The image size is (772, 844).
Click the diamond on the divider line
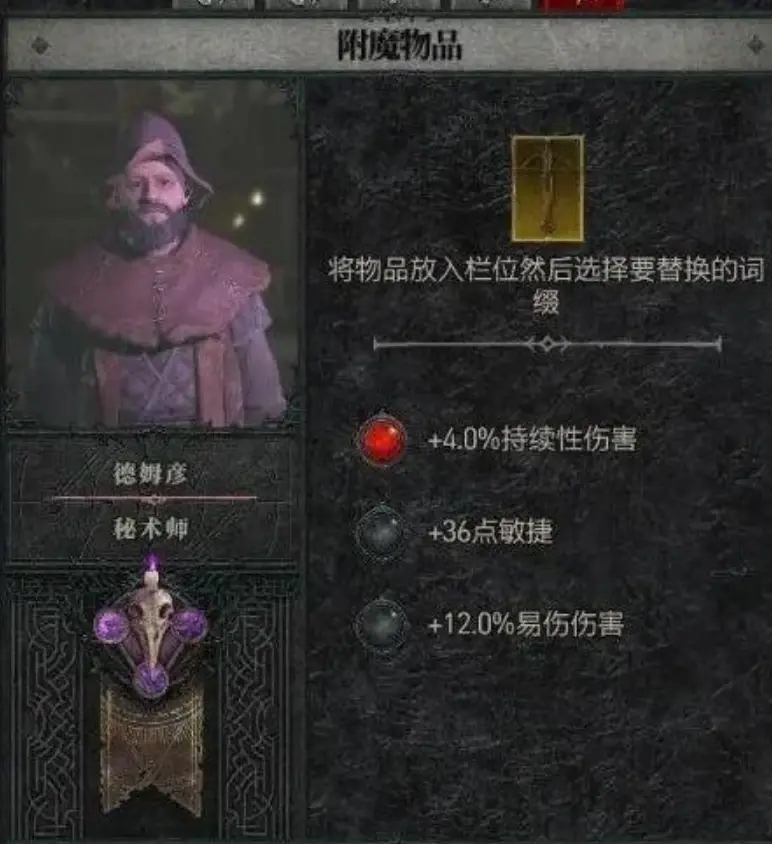tap(548, 344)
